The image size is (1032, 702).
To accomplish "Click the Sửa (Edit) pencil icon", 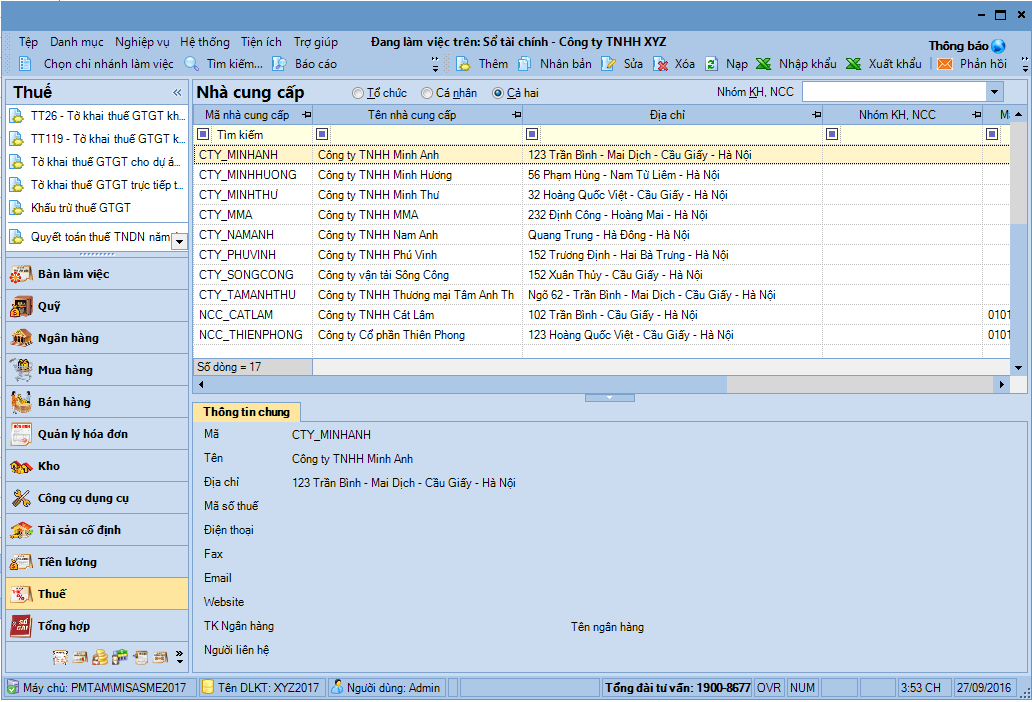I will [x=608, y=64].
